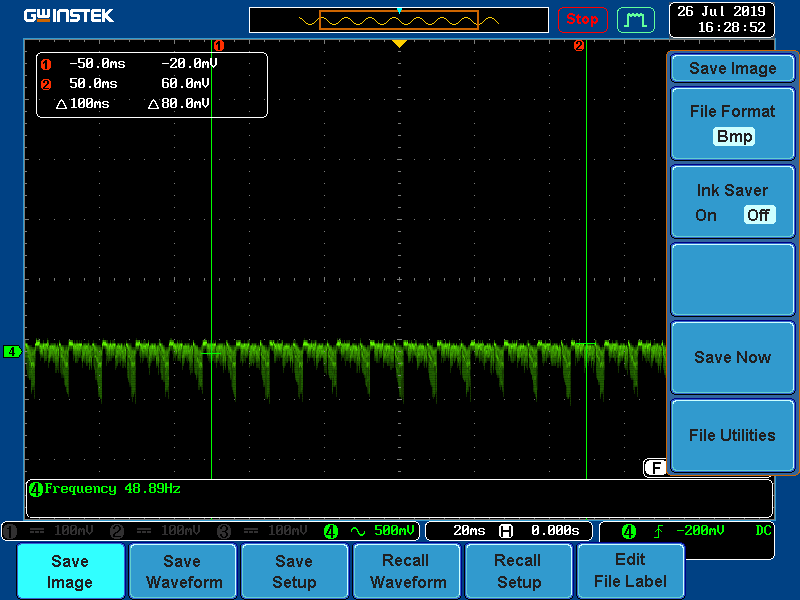Image resolution: width=800 pixels, height=600 pixels.
Task: Open Edit File Label in the bottom menu
Action: (631, 571)
